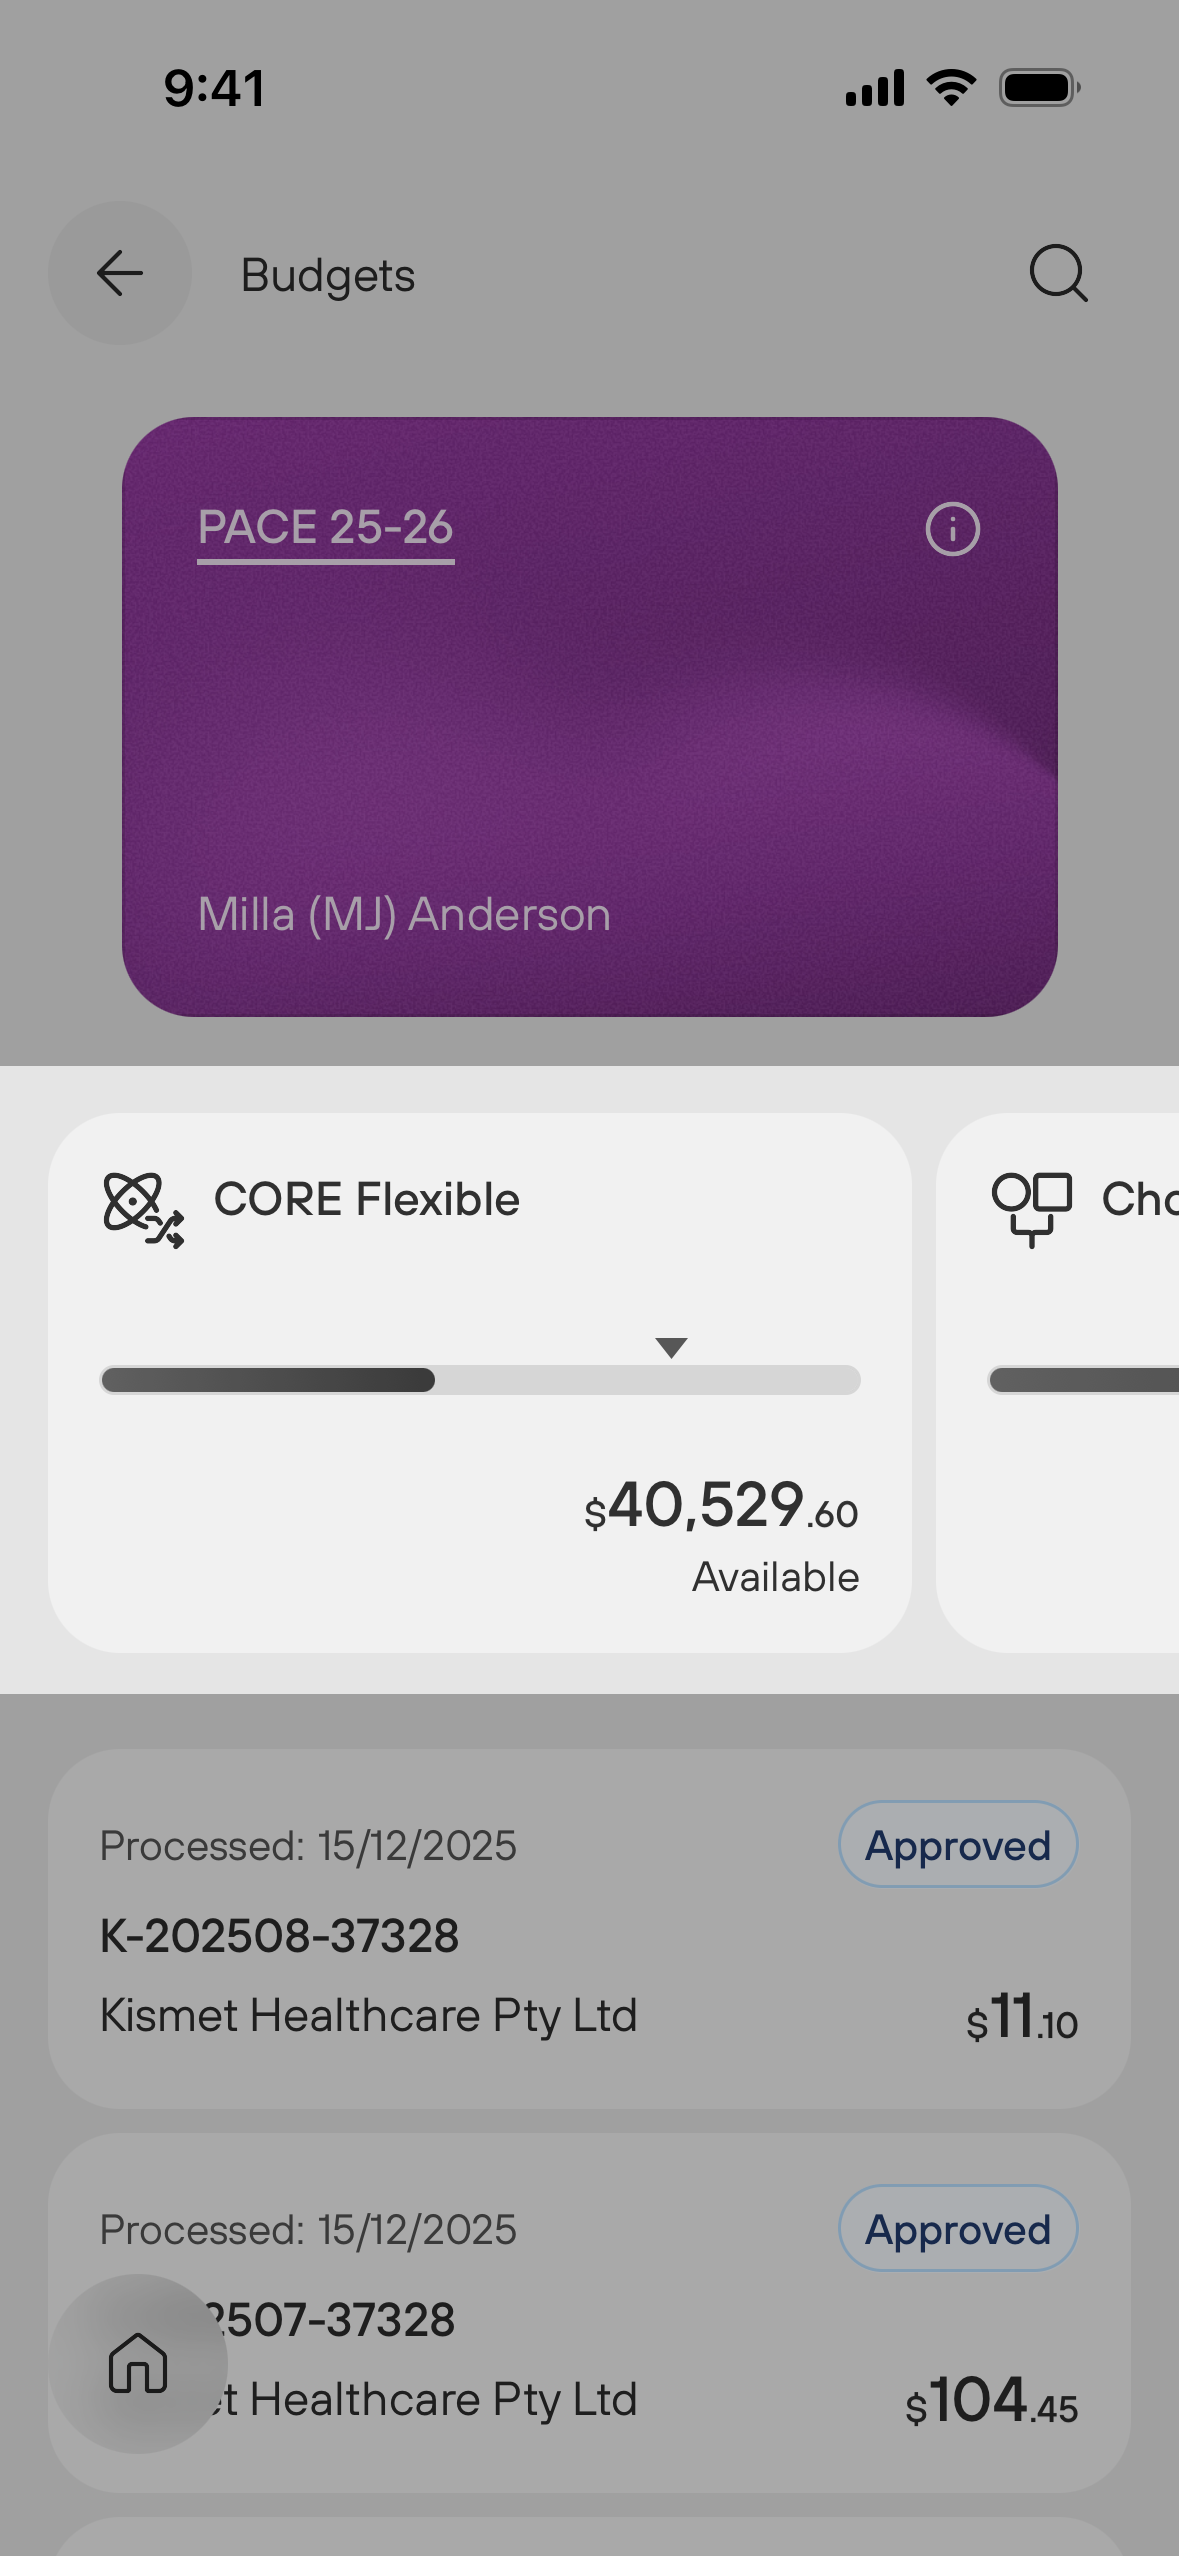Viewport: 1179px width, 2556px height.
Task: Tap the CORE Flexible category icon
Action: (143, 1210)
